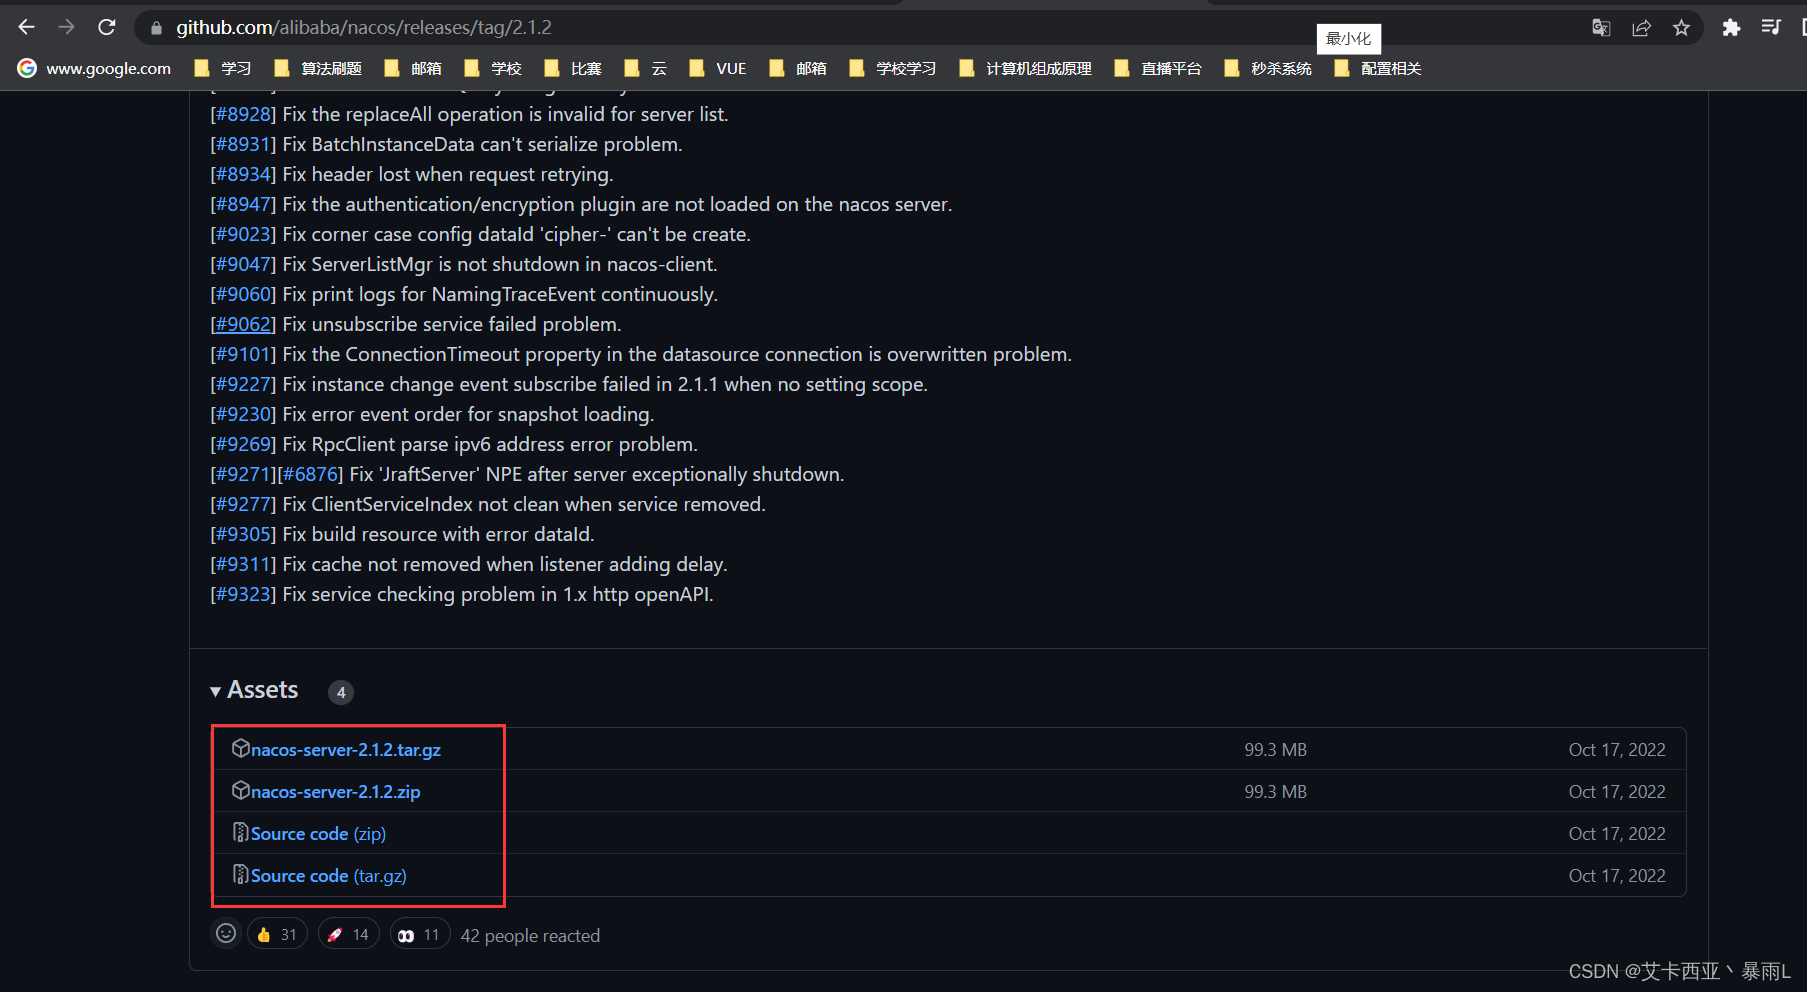The image size is (1807, 992).
Task: Open issue link #8947
Action: click(x=243, y=204)
